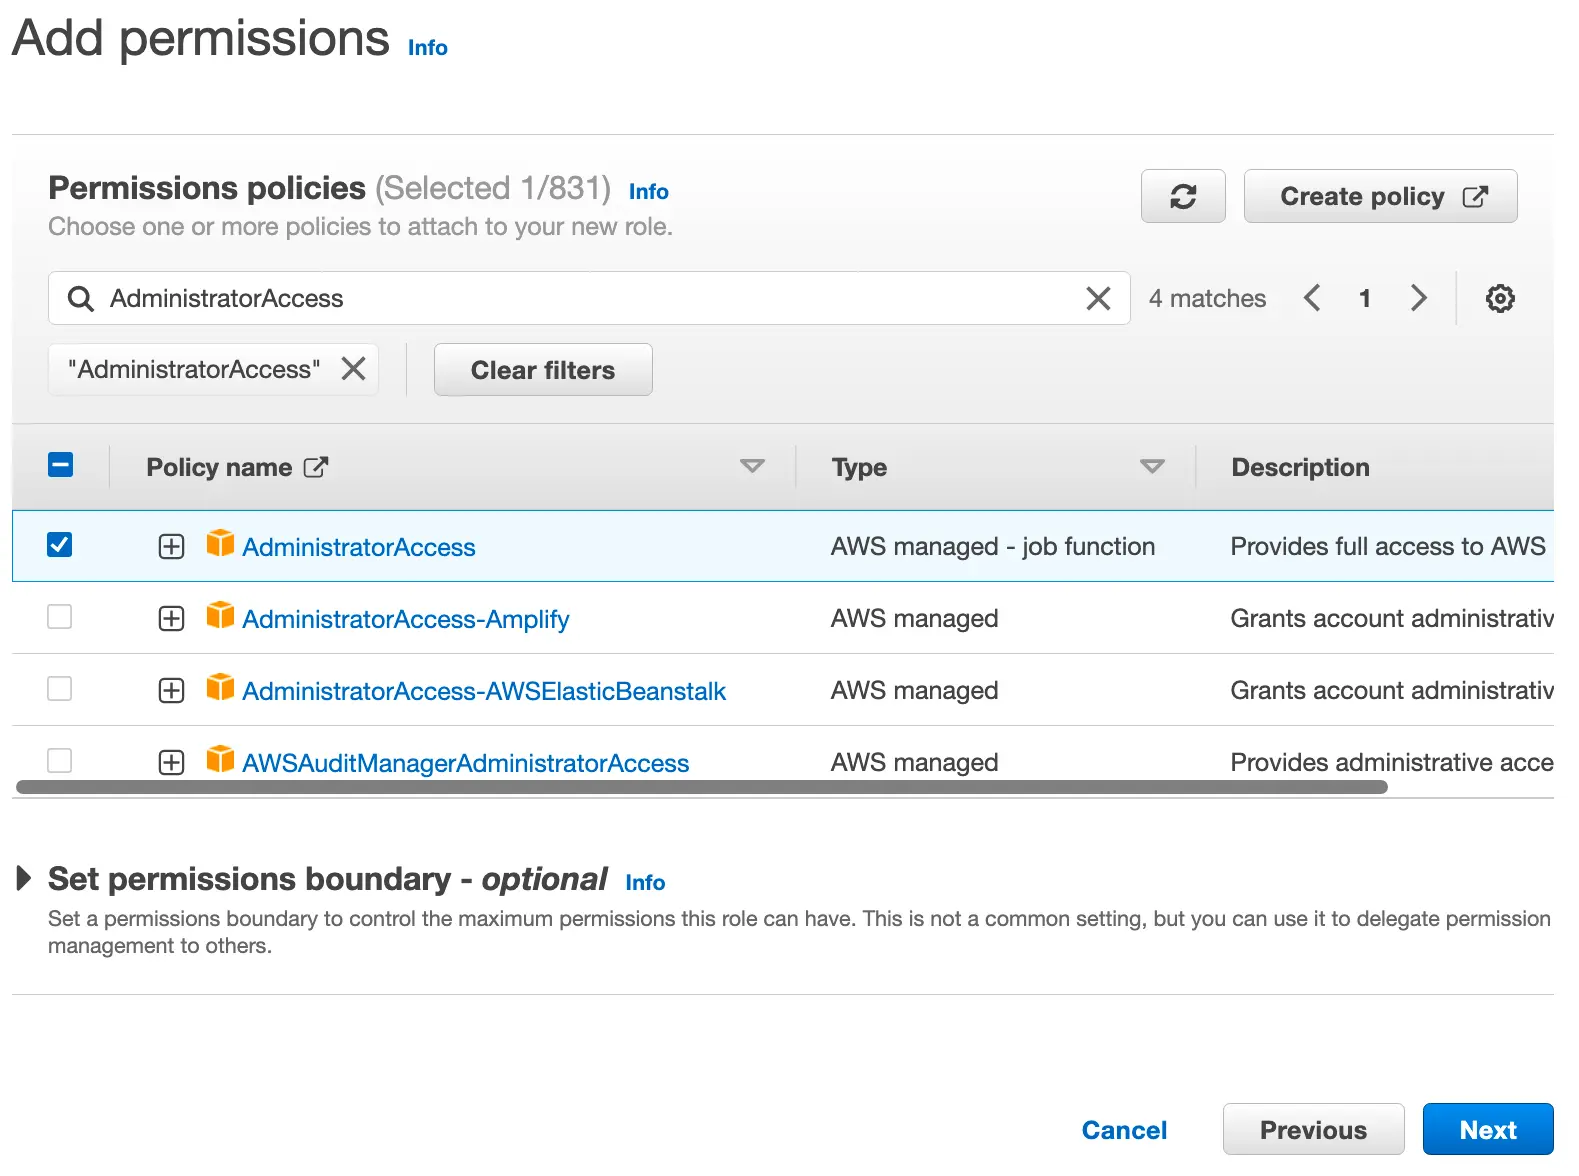The height and width of the screenshot is (1176, 1579).
Task: Expand the Set permissions boundary section
Action: point(24,879)
